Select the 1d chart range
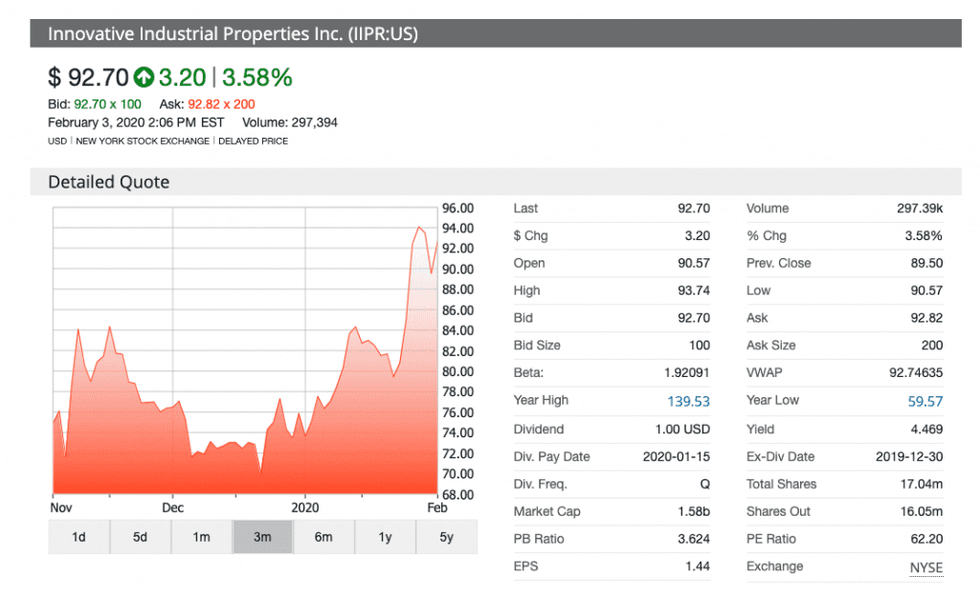 pyautogui.click(x=78, y=537)
